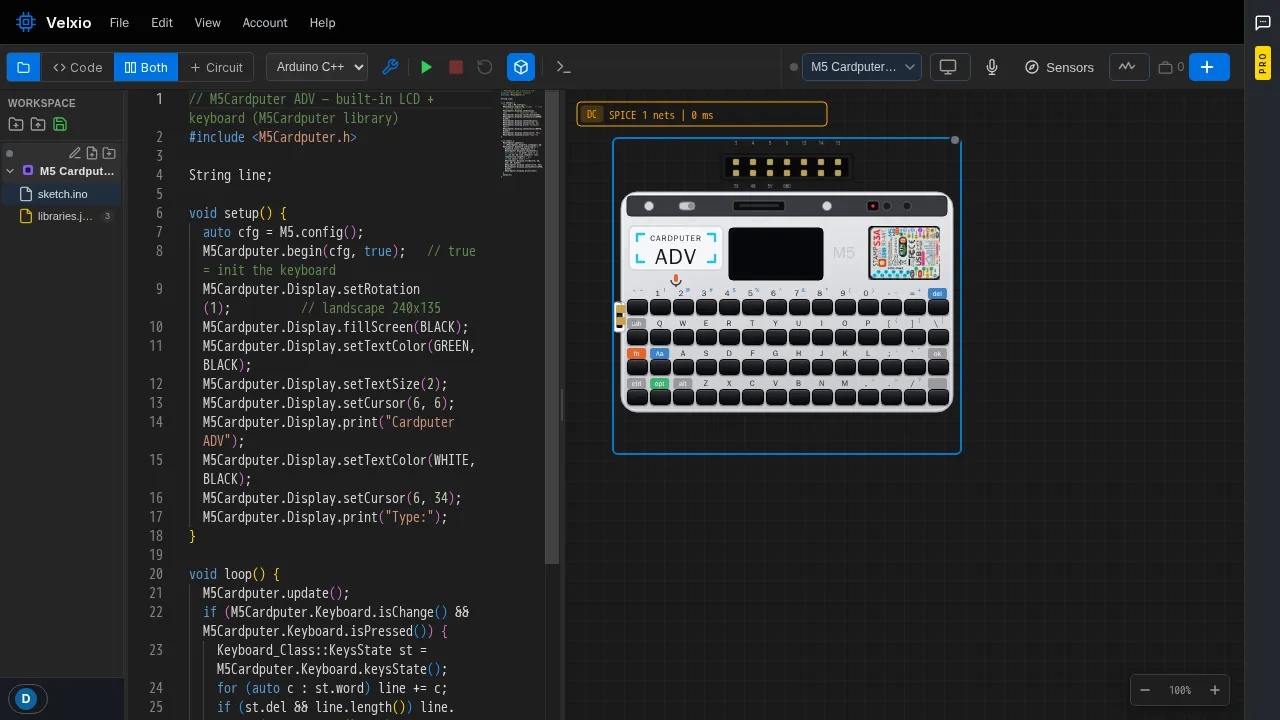This screenshot has width=1280, height=720.
Task: Open the Edit menu
Action: click(162, 22)
